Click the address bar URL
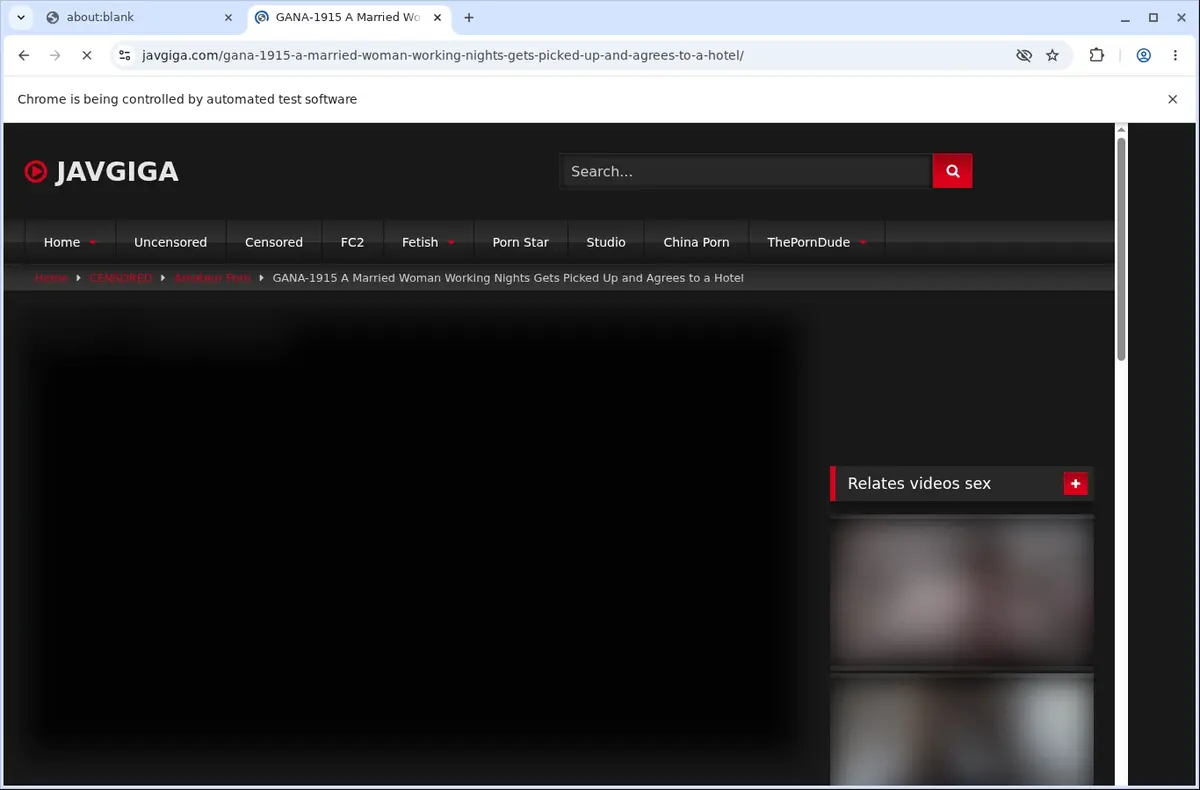This screenshot has height=790, width=1200. [443, 56]
